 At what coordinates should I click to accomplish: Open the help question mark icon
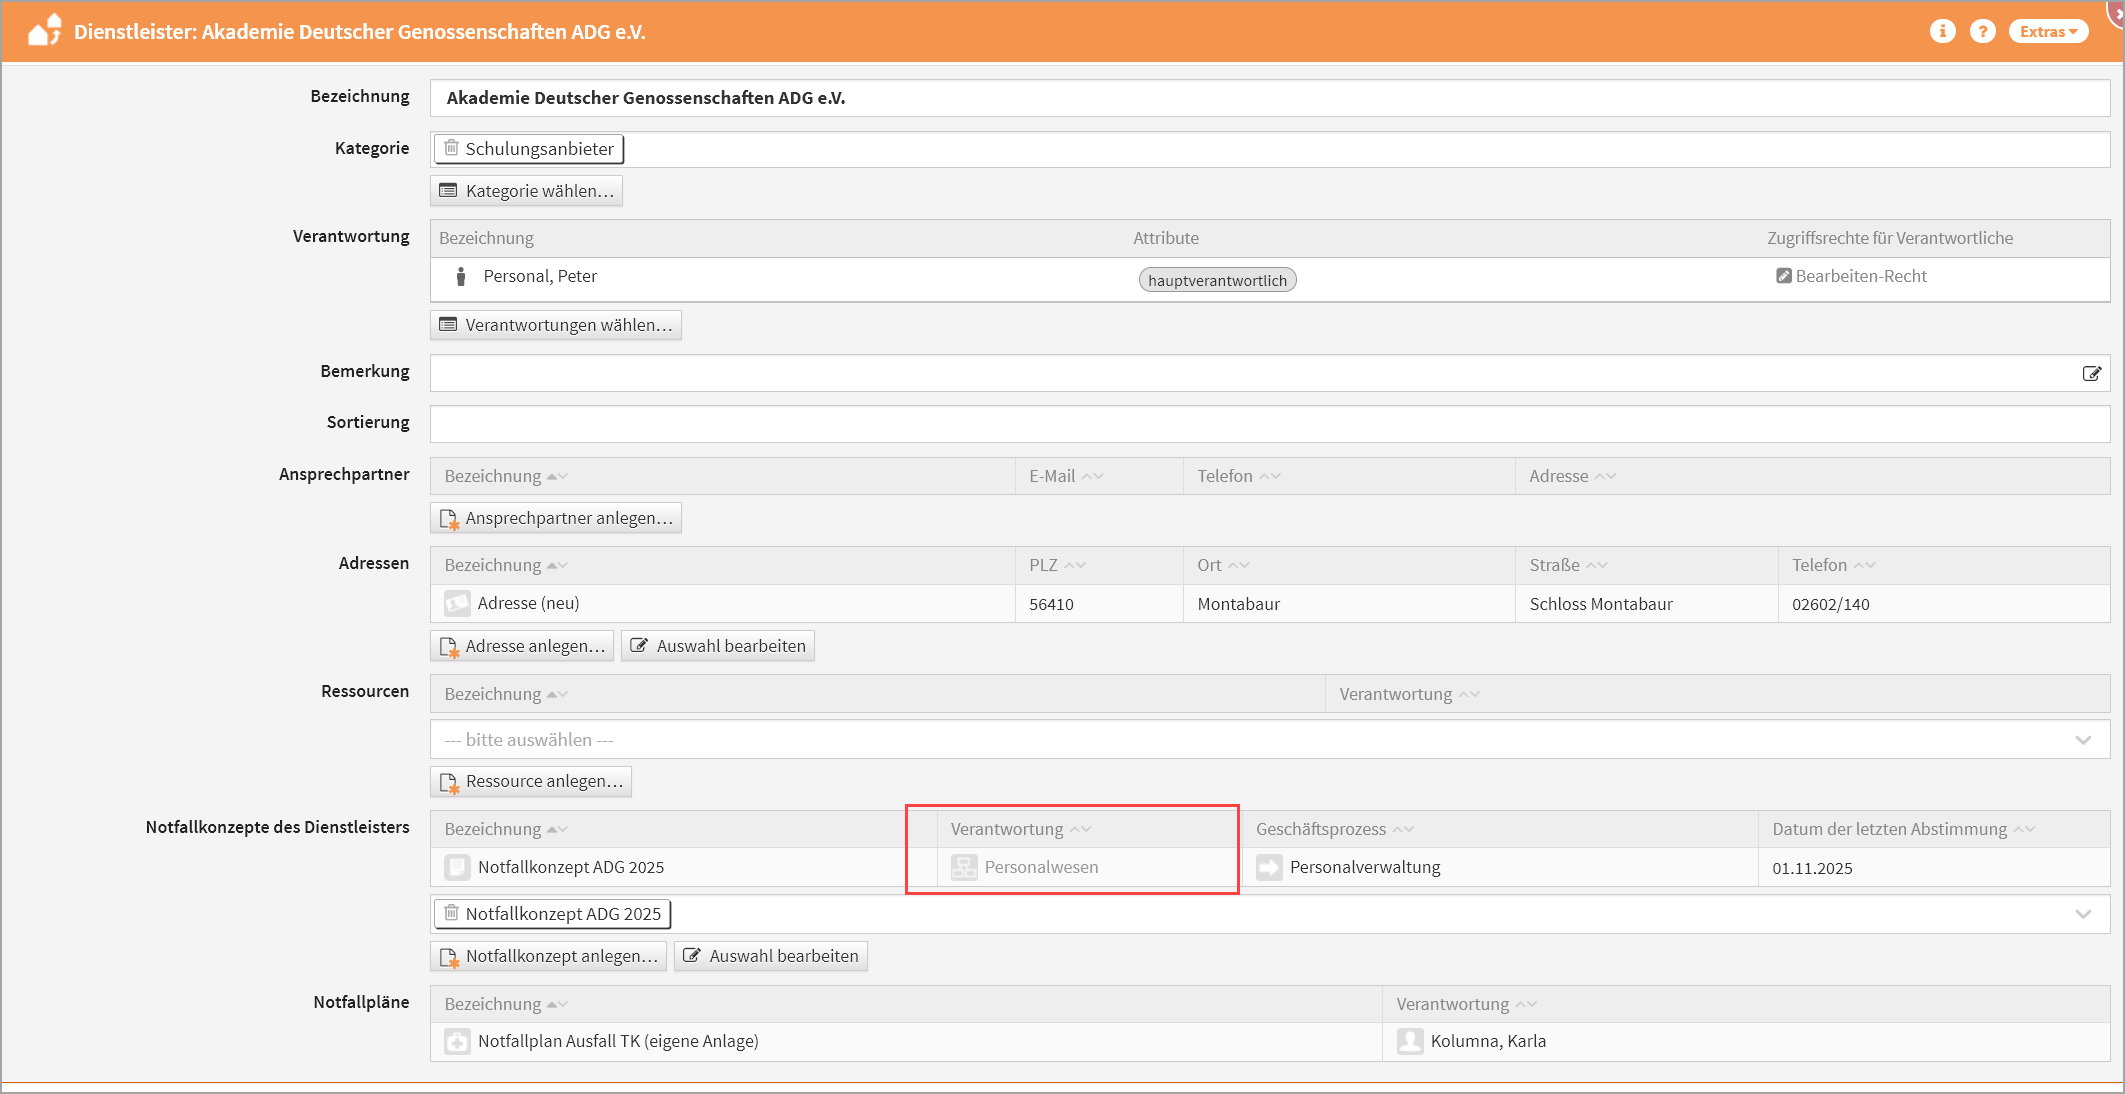pos(1982,31)
